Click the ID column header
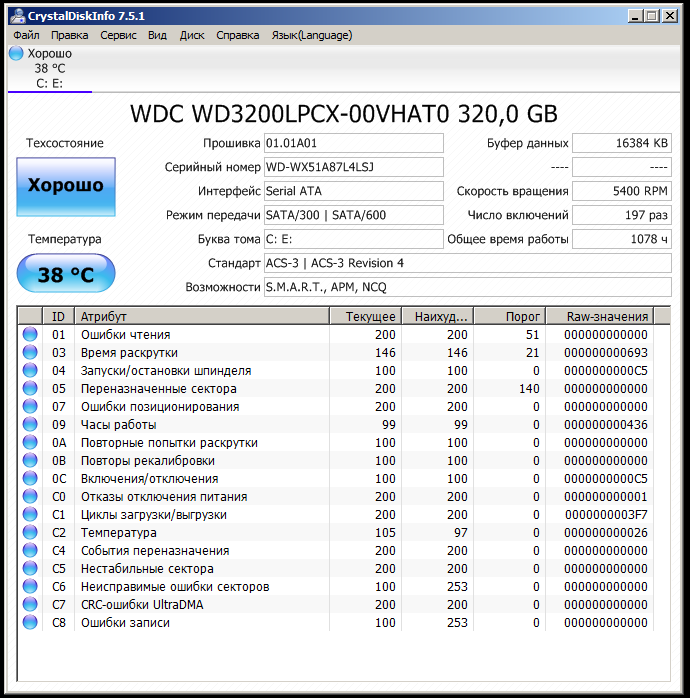The image size is (690, 698). [x=58, y=316]
